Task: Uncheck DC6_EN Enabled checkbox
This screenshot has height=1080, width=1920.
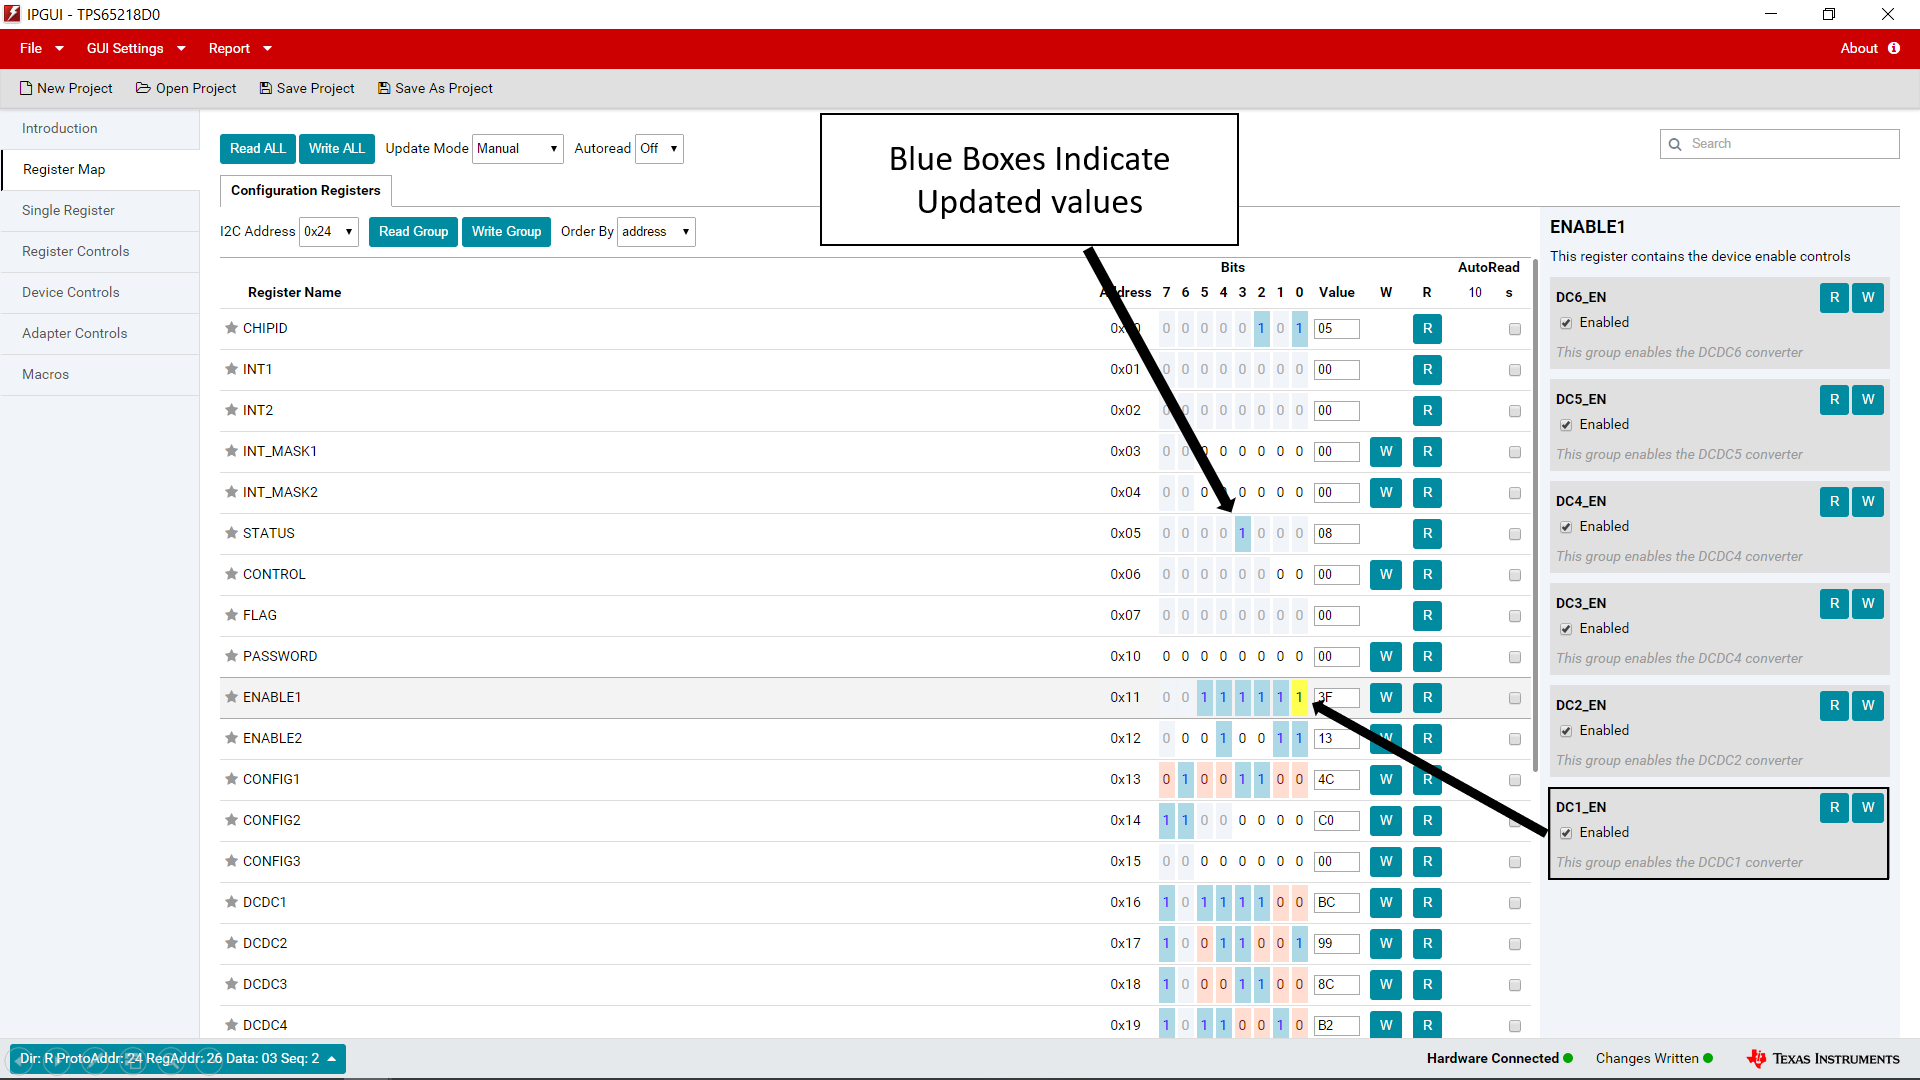Action: tap(1566, 323)
